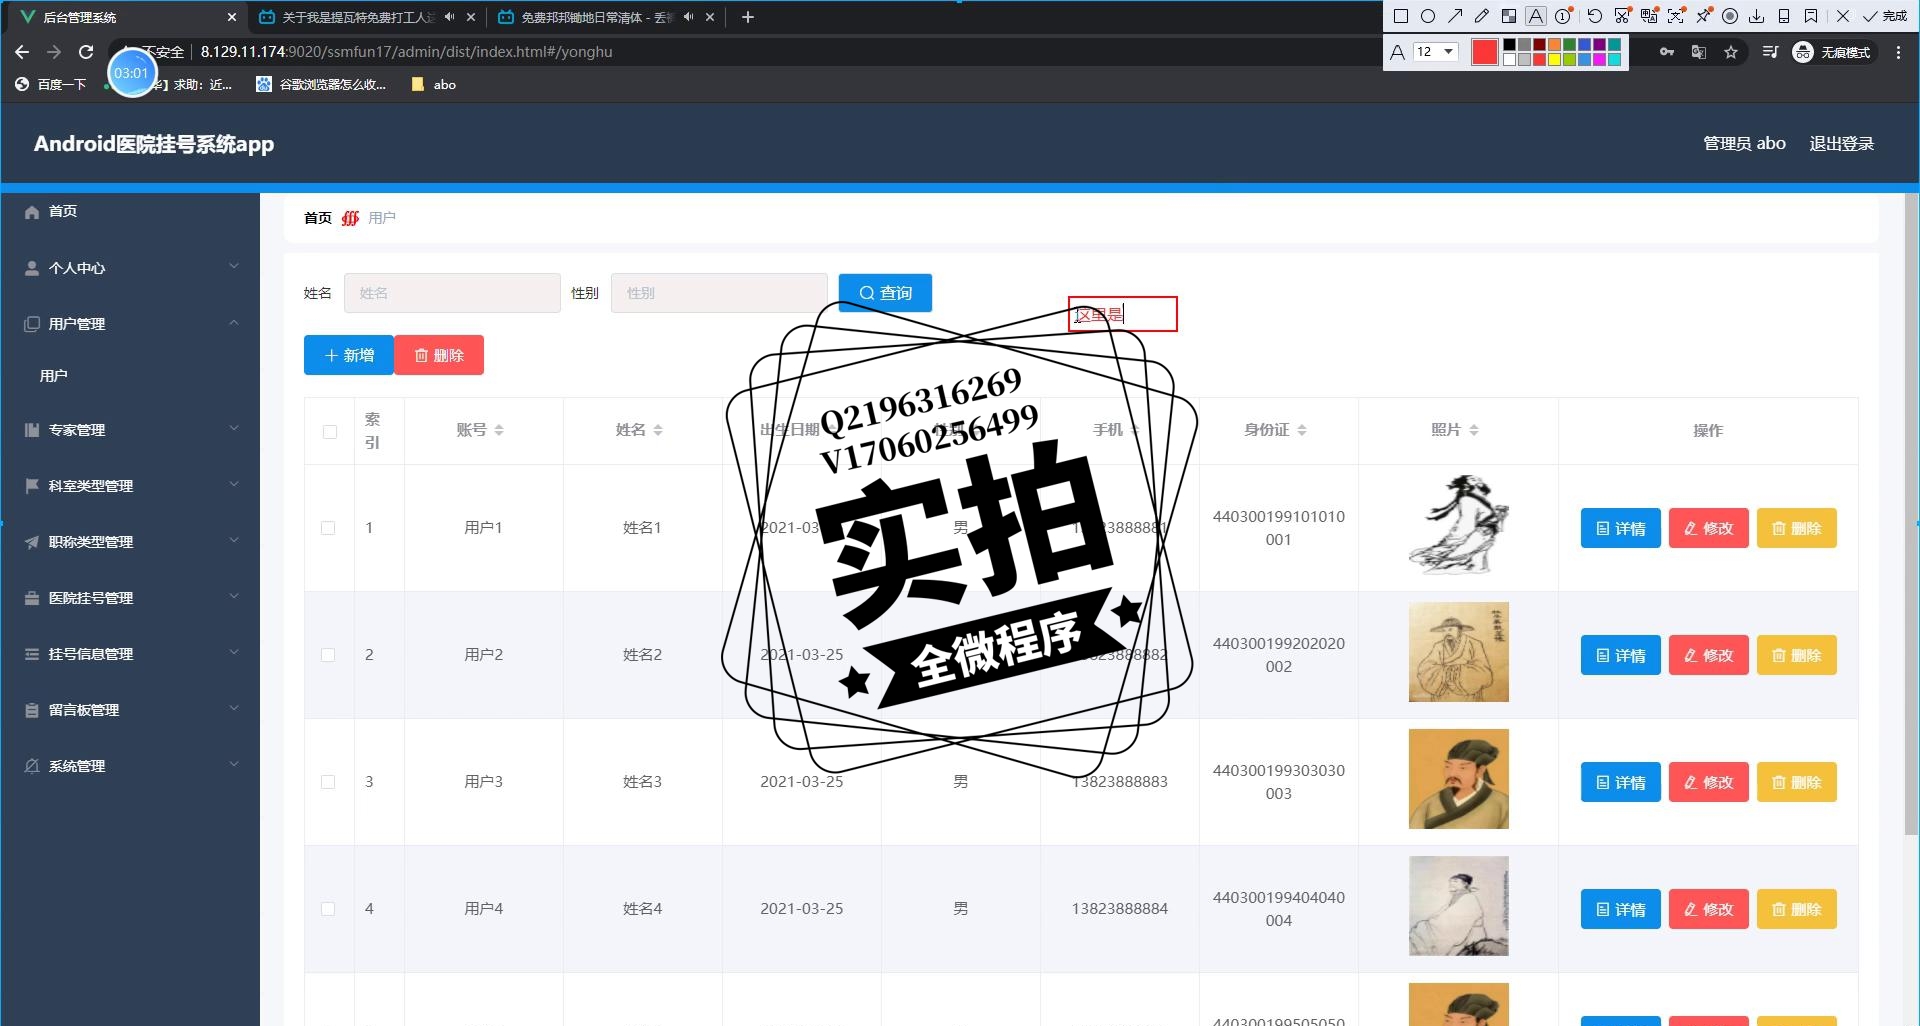Save the screenshot with download icon
Image resolution: width=1920 pixels, height=1026 pixels.
pos(1757,16)
